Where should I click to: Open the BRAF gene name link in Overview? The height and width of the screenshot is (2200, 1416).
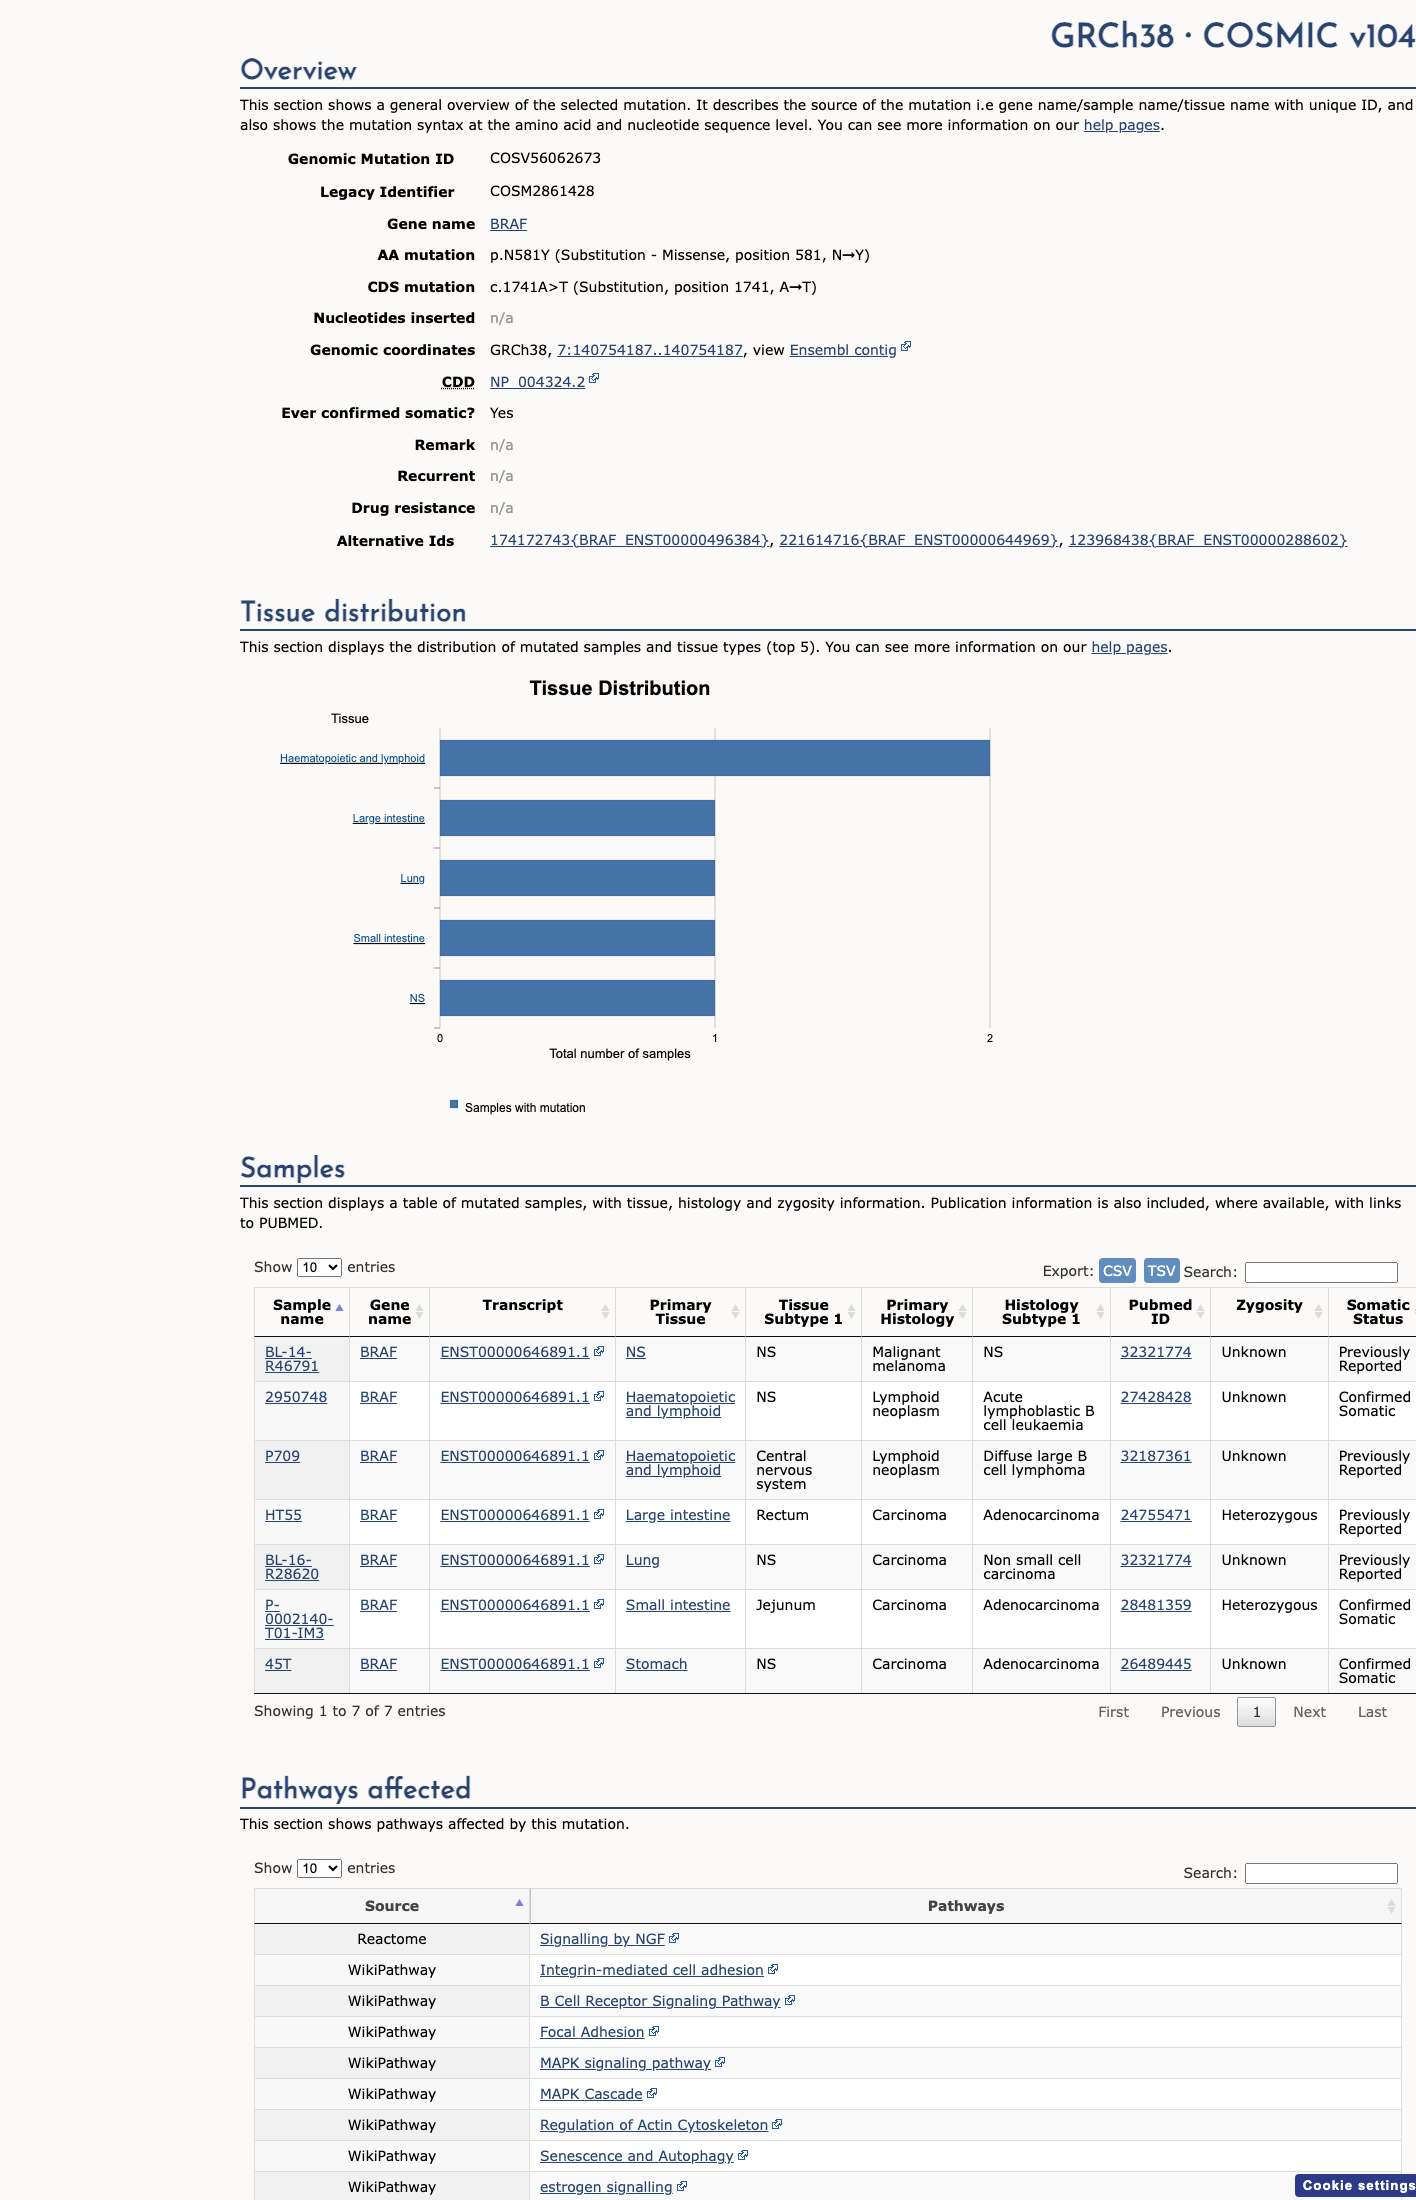coord(508,224)
